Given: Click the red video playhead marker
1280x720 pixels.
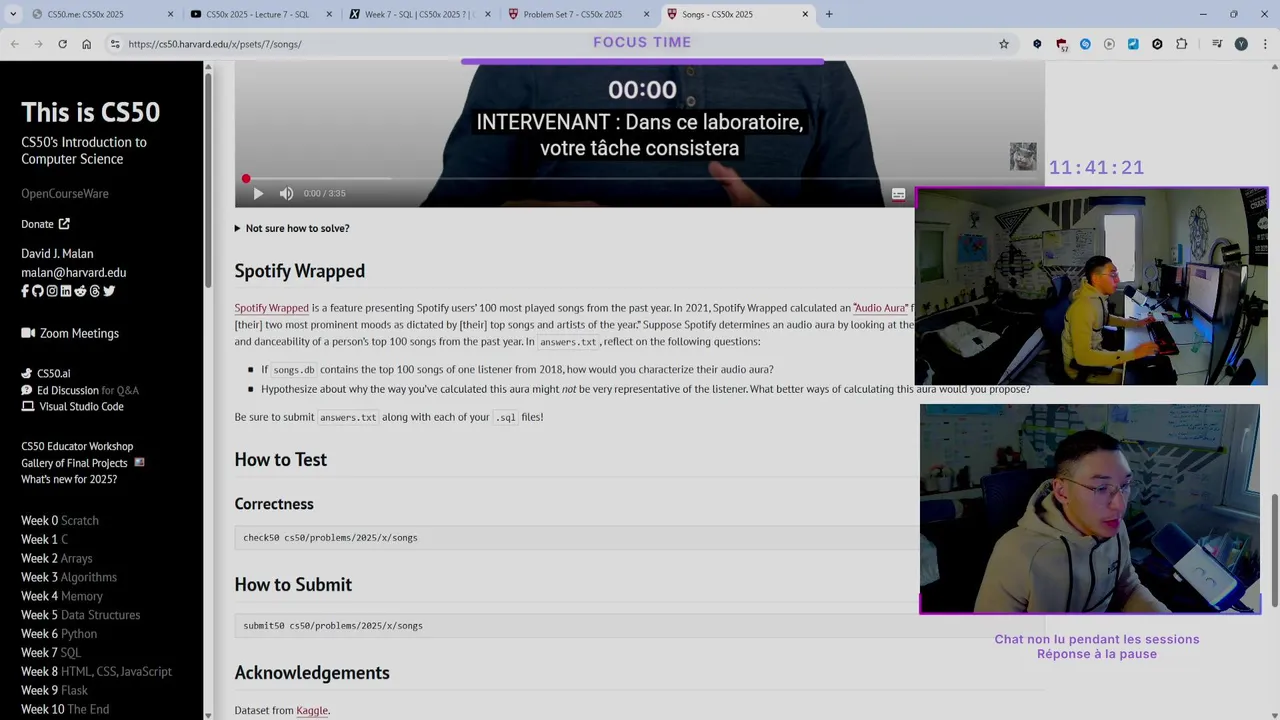Looking at the screenshot, I should tap(246, 179).
